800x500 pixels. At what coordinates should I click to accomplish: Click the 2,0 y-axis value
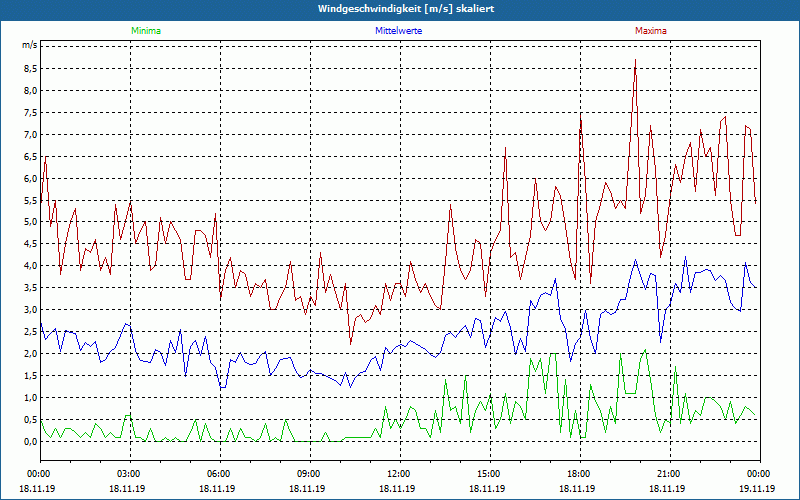(x=31, y=354)
